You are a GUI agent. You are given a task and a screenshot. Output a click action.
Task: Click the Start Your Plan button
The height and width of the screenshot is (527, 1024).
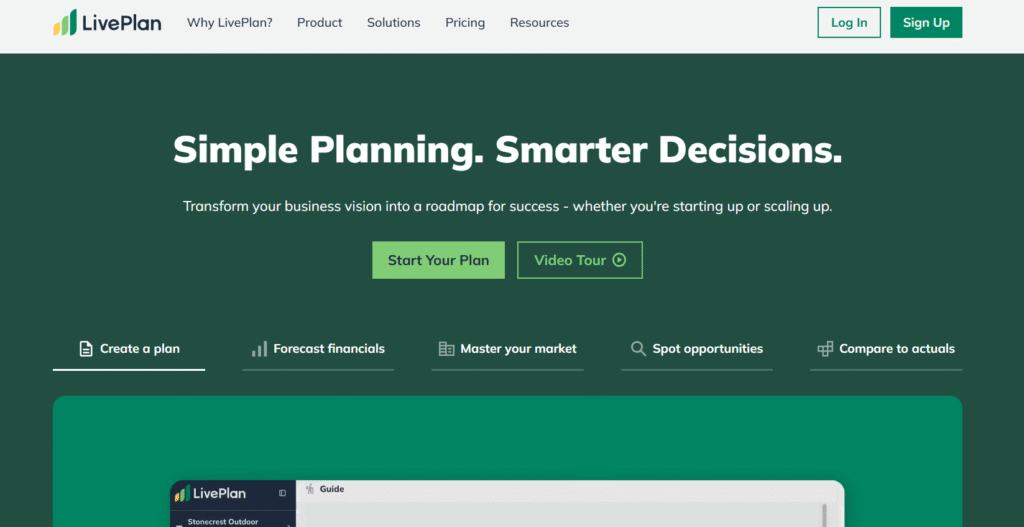[438, 260]
